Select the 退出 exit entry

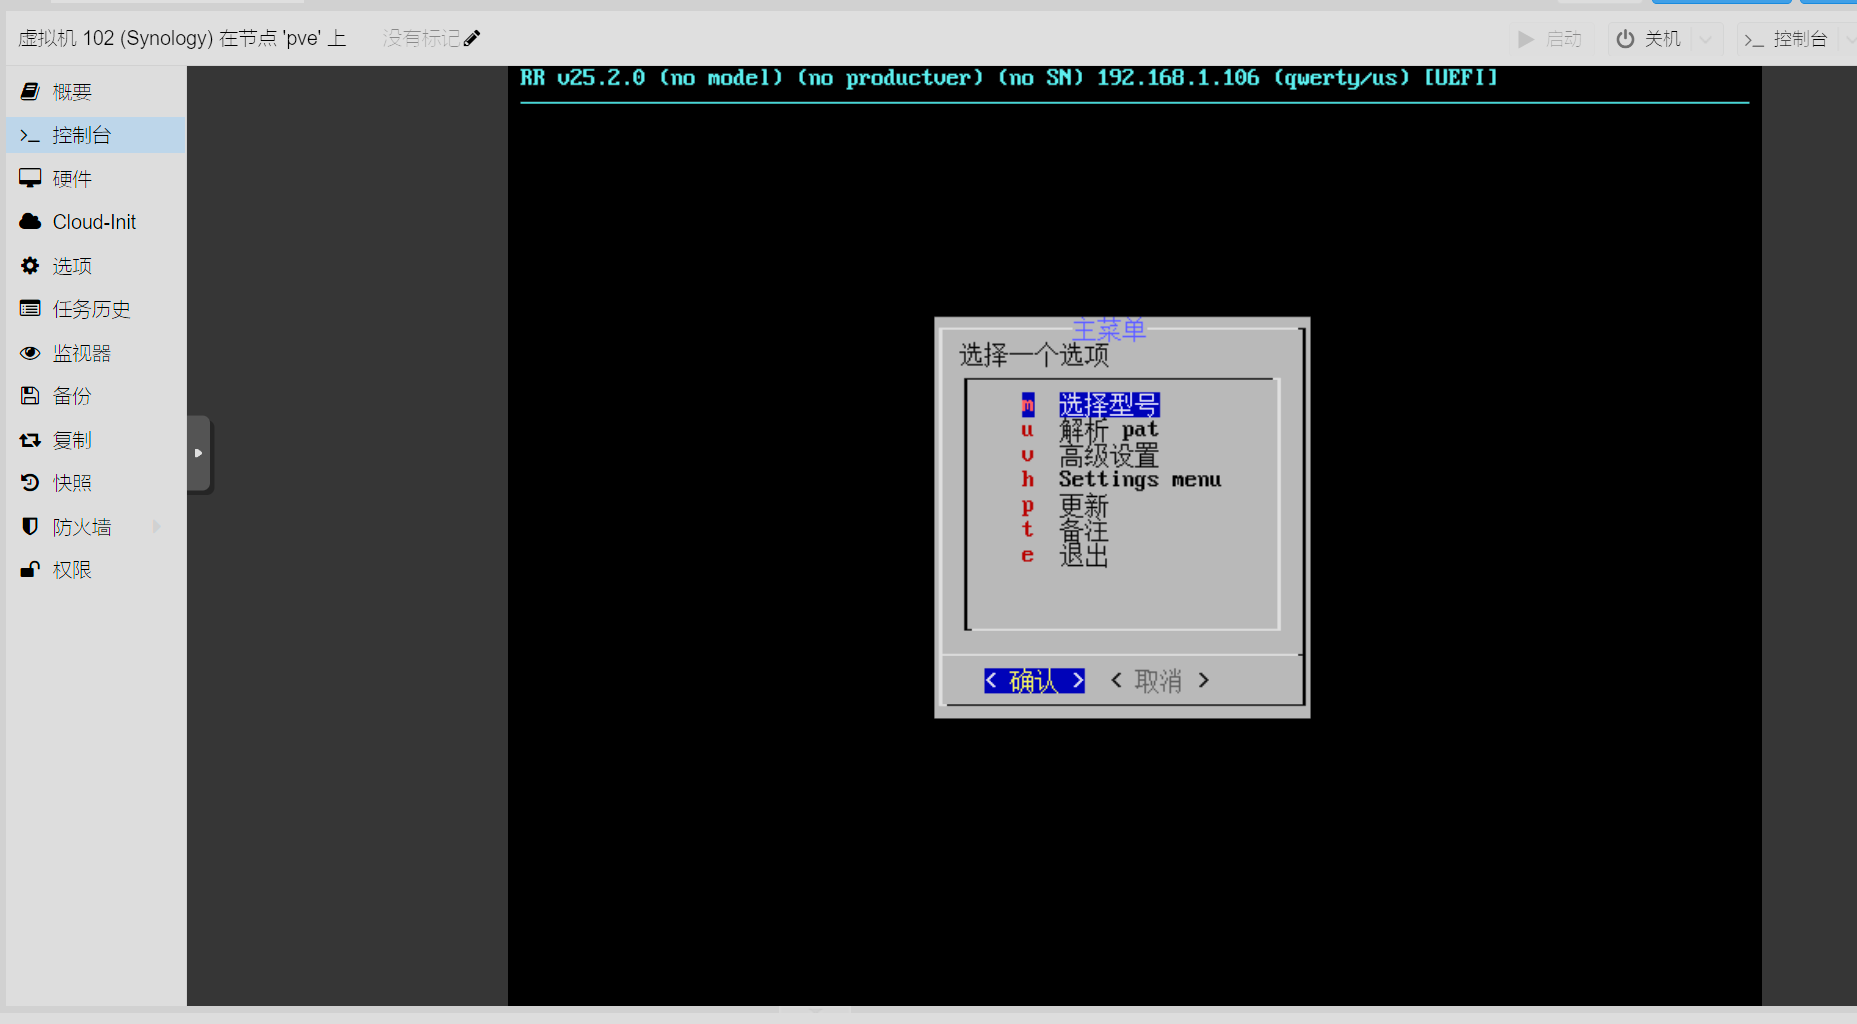coord(1084,555)
